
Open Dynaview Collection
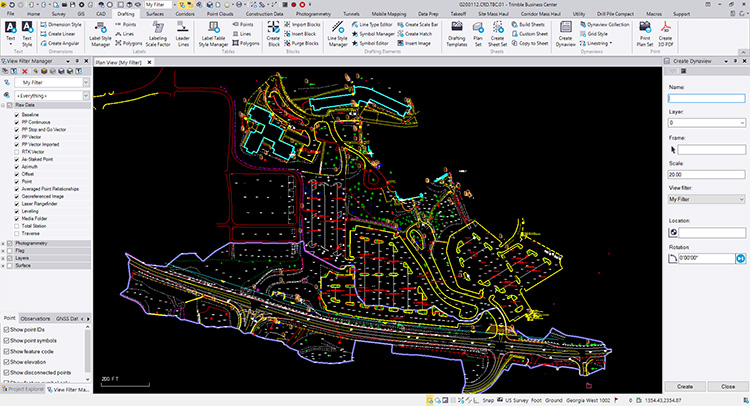pyautogui.click(x=604, y=24)
